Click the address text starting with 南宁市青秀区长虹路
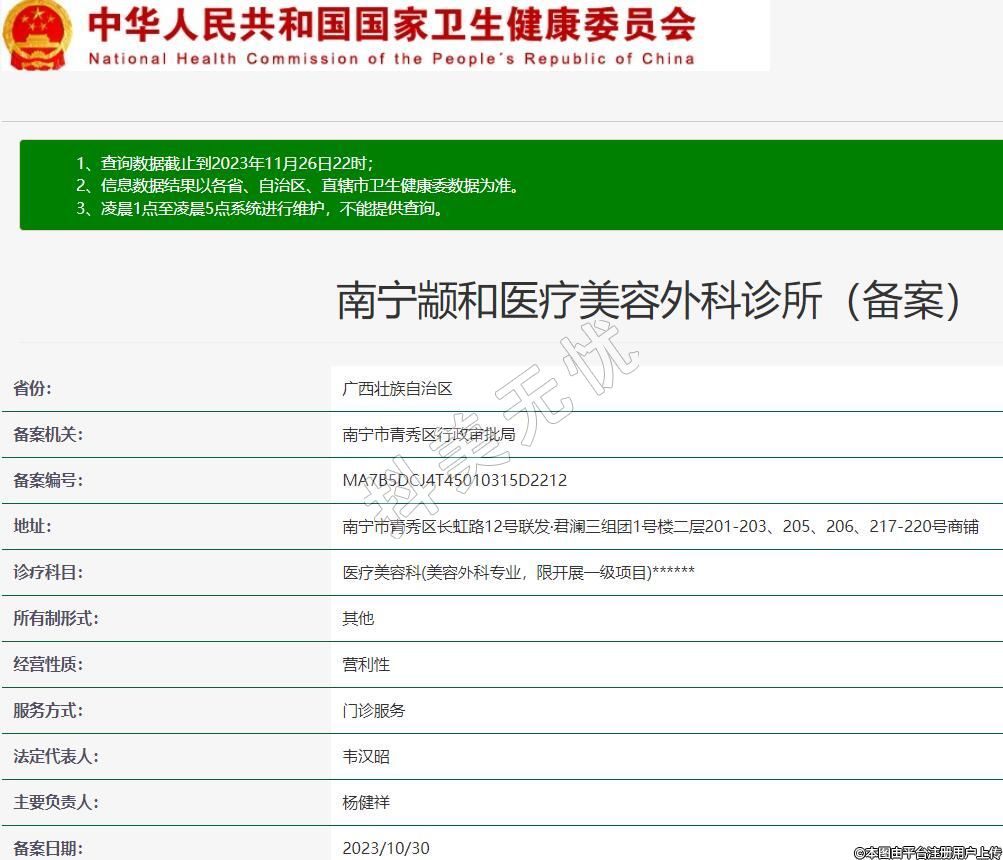 (660, 527)
